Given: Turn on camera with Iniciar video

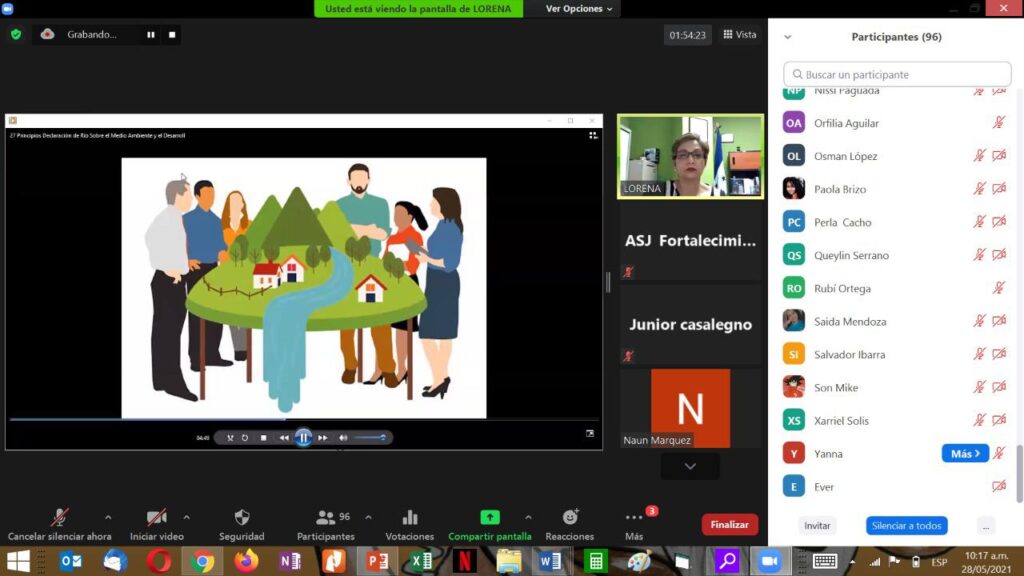Looking at the screenshot, I should [x=157, y=518].
